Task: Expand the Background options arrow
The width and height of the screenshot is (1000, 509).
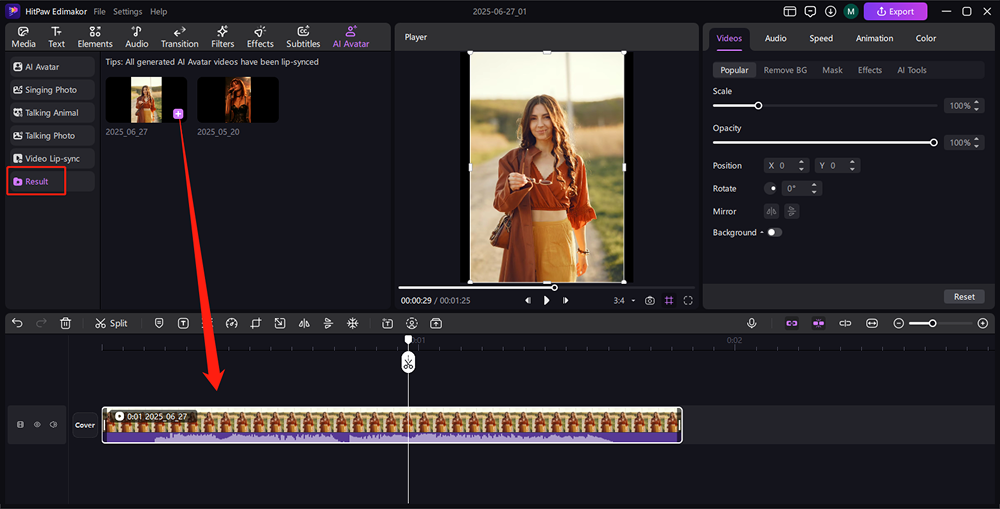Action: coord(761,232)
